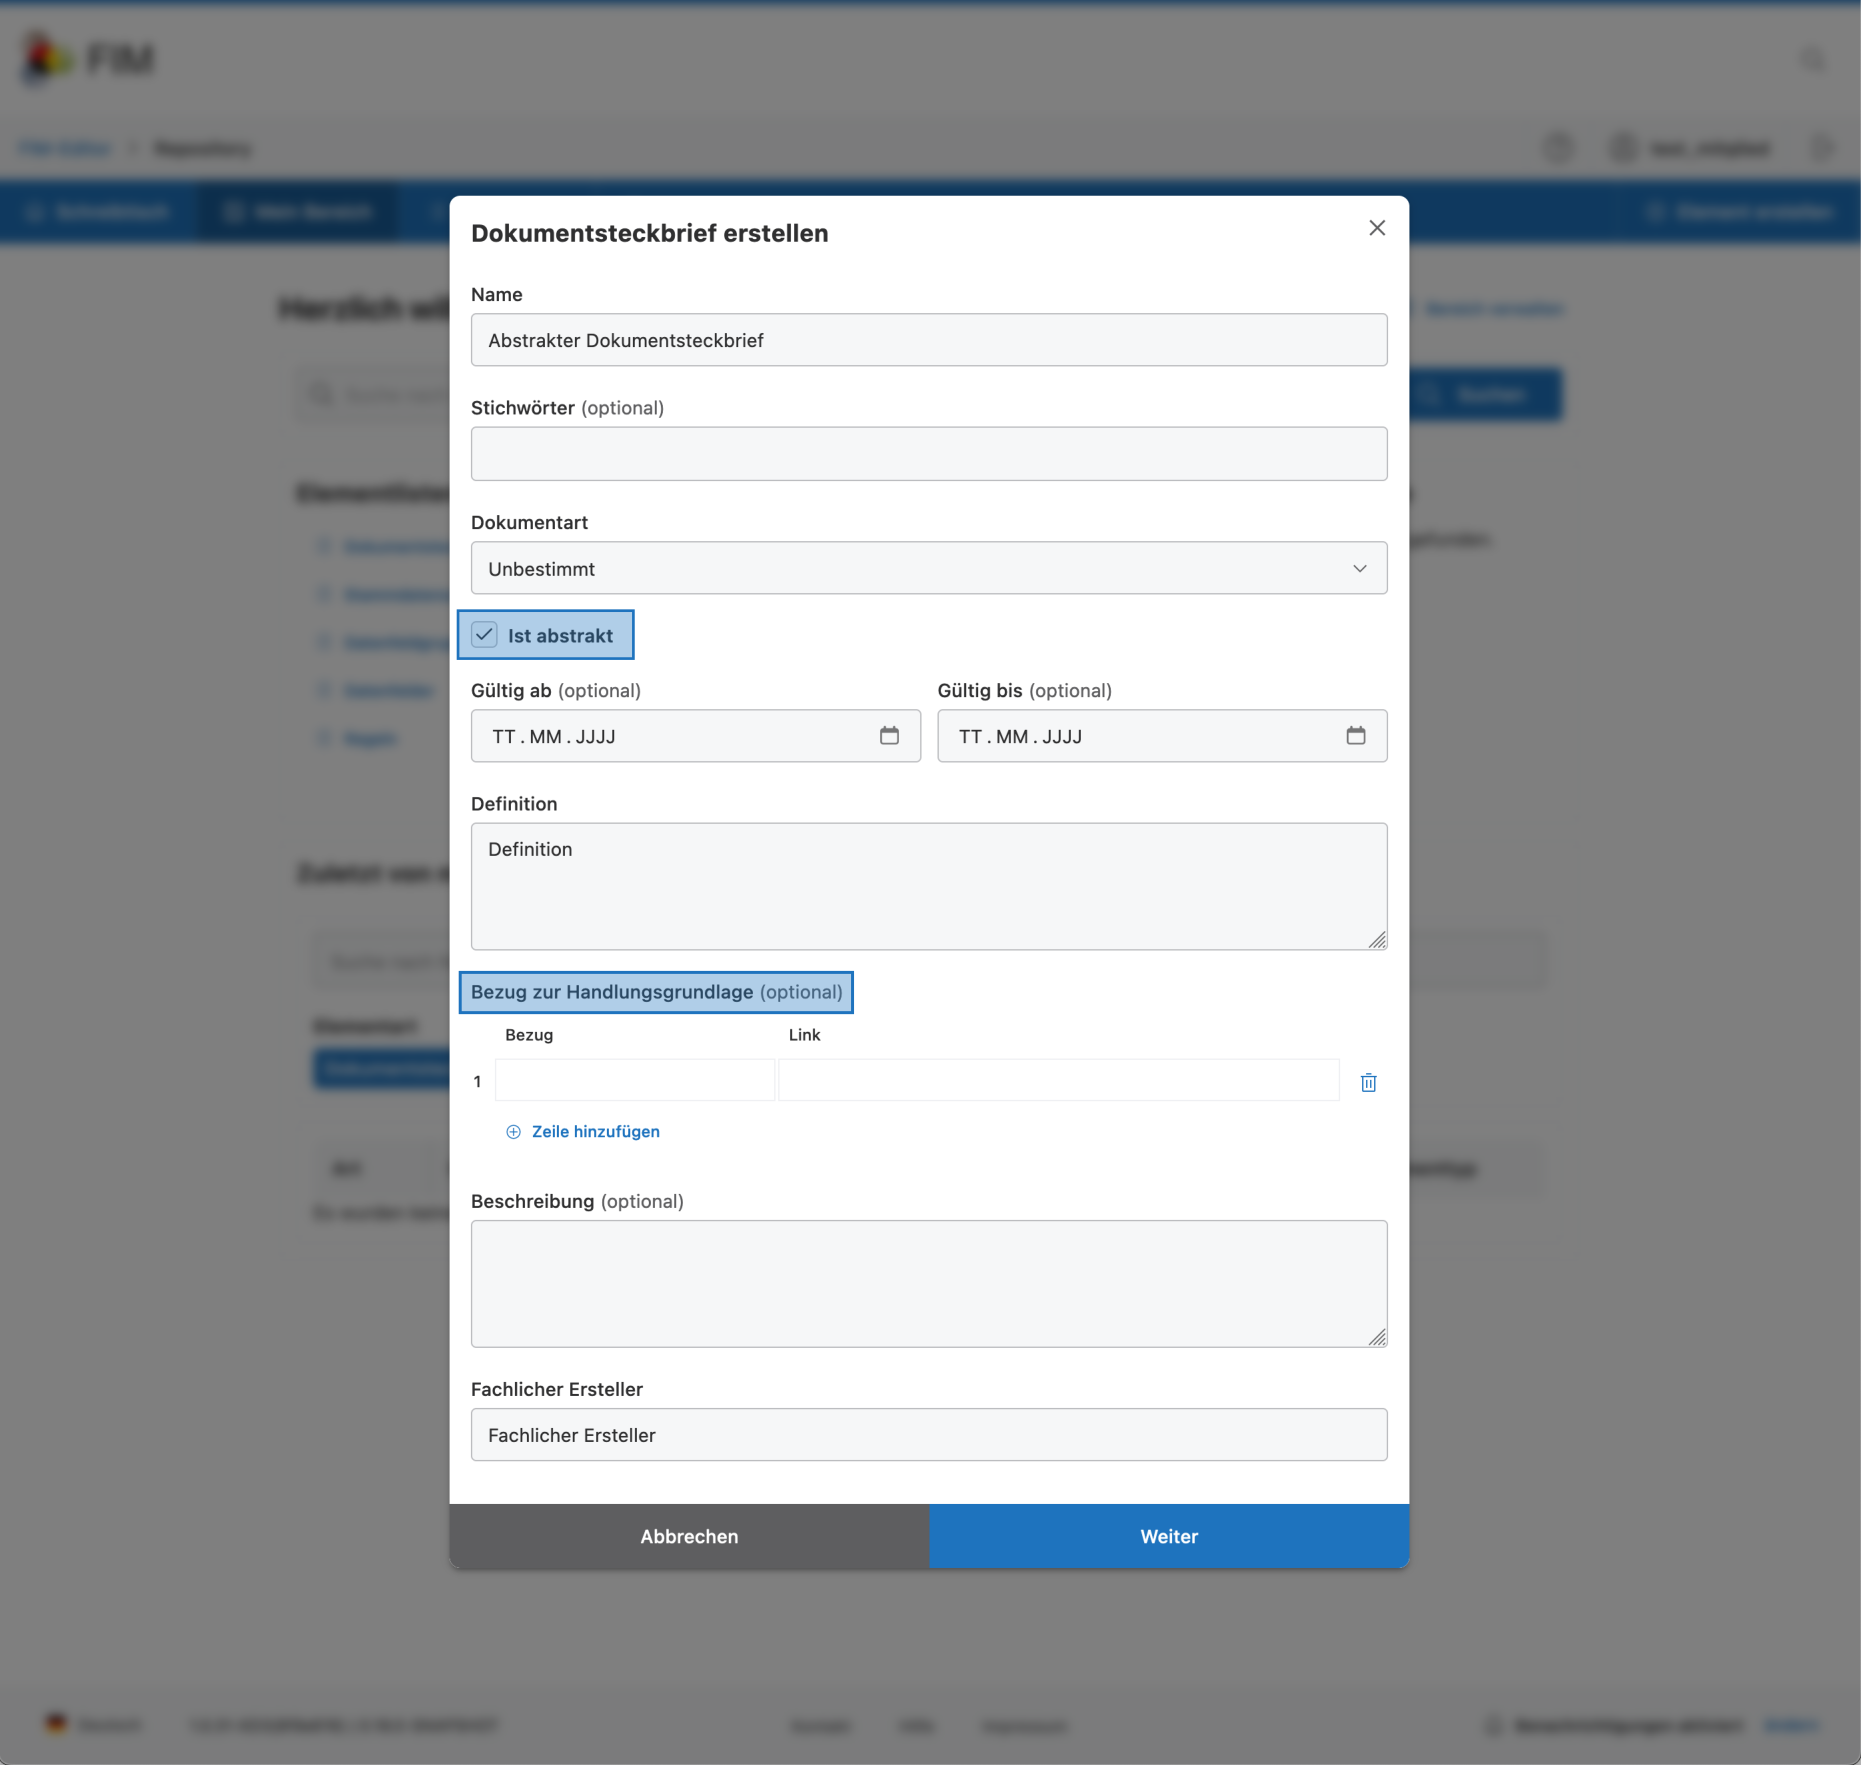Click into the Stichwörter field
1861x1765 pixels.
click(x=928, y=454)
